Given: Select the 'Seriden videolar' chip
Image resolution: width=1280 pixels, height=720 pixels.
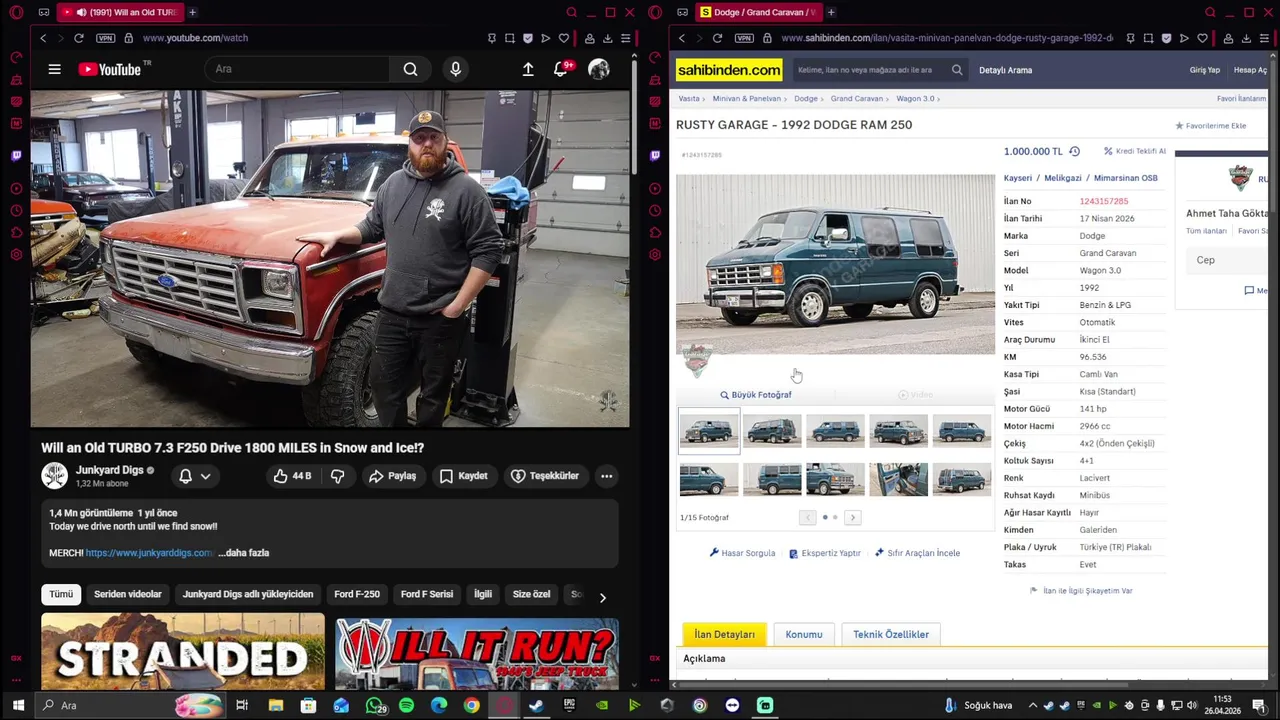Looking at the screenshot, I should (x=128, y=594).
